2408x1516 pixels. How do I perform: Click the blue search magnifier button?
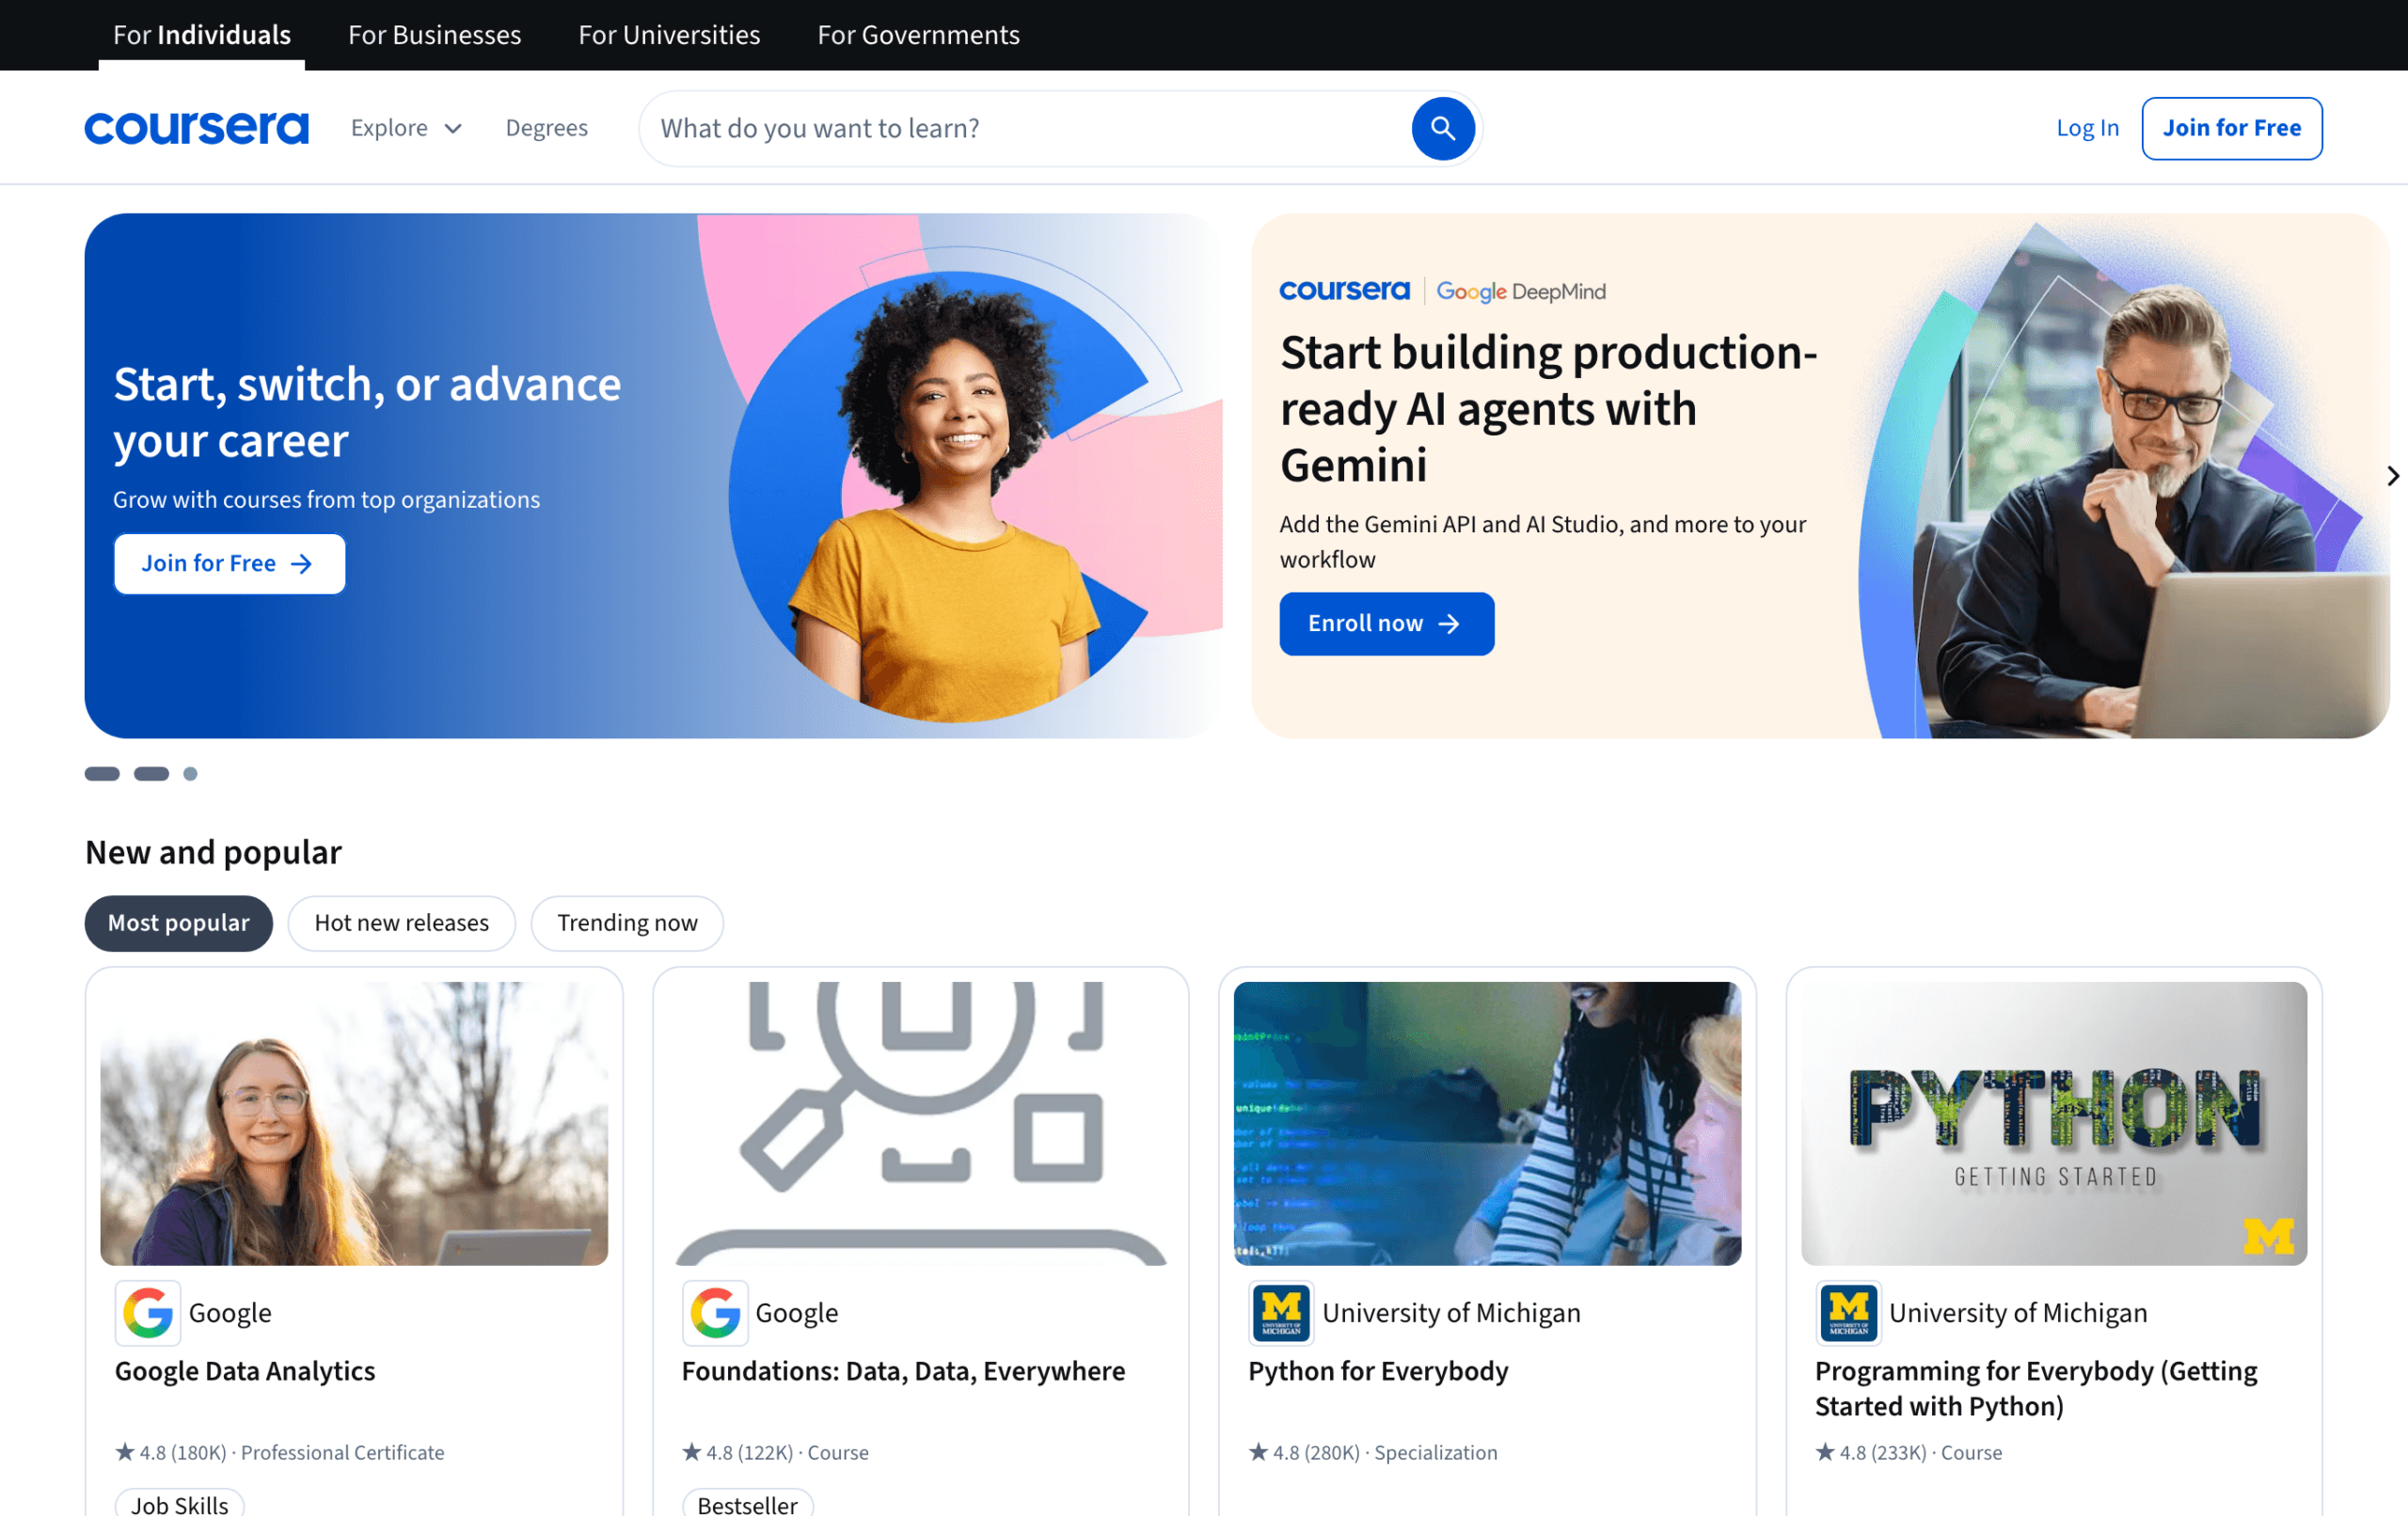pyautogui.click(x=1442, y=128)
